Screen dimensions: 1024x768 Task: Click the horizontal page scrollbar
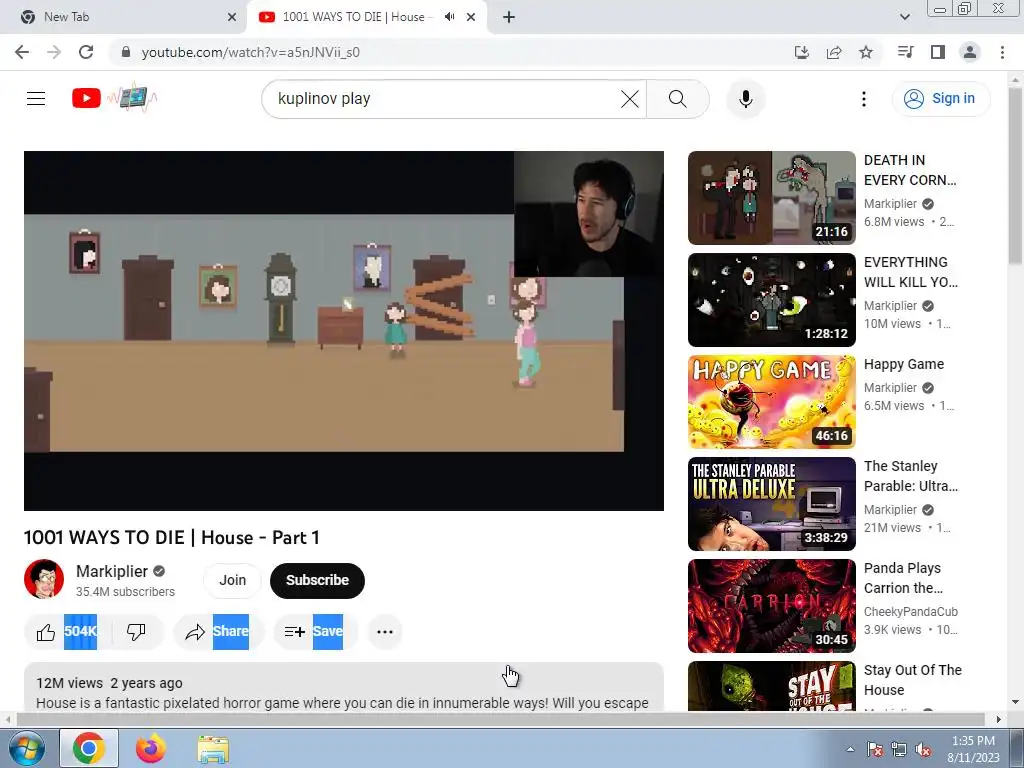(x=500, y=720)
